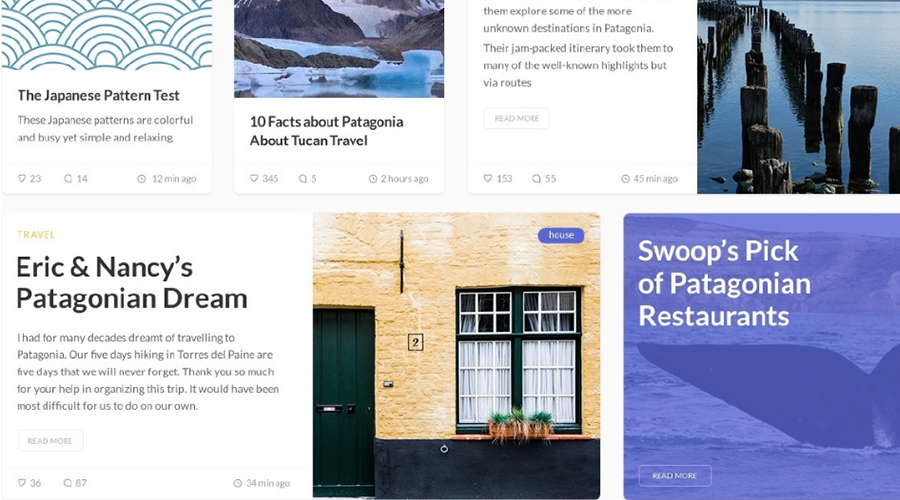The width and height of the screenshot is (900, 500).
Task: Click clock icon beside 45 min ago
Action: (x=625, y=179)
